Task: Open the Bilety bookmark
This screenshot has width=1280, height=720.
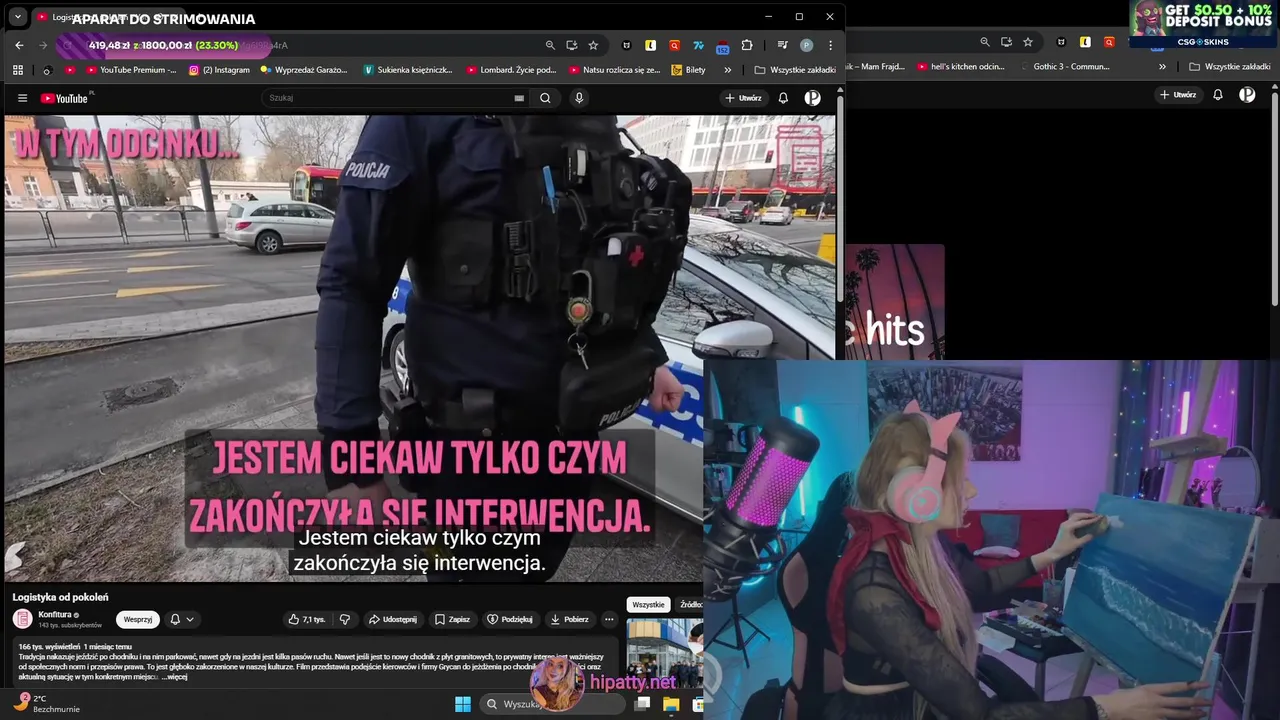Action: coord(689,70)
